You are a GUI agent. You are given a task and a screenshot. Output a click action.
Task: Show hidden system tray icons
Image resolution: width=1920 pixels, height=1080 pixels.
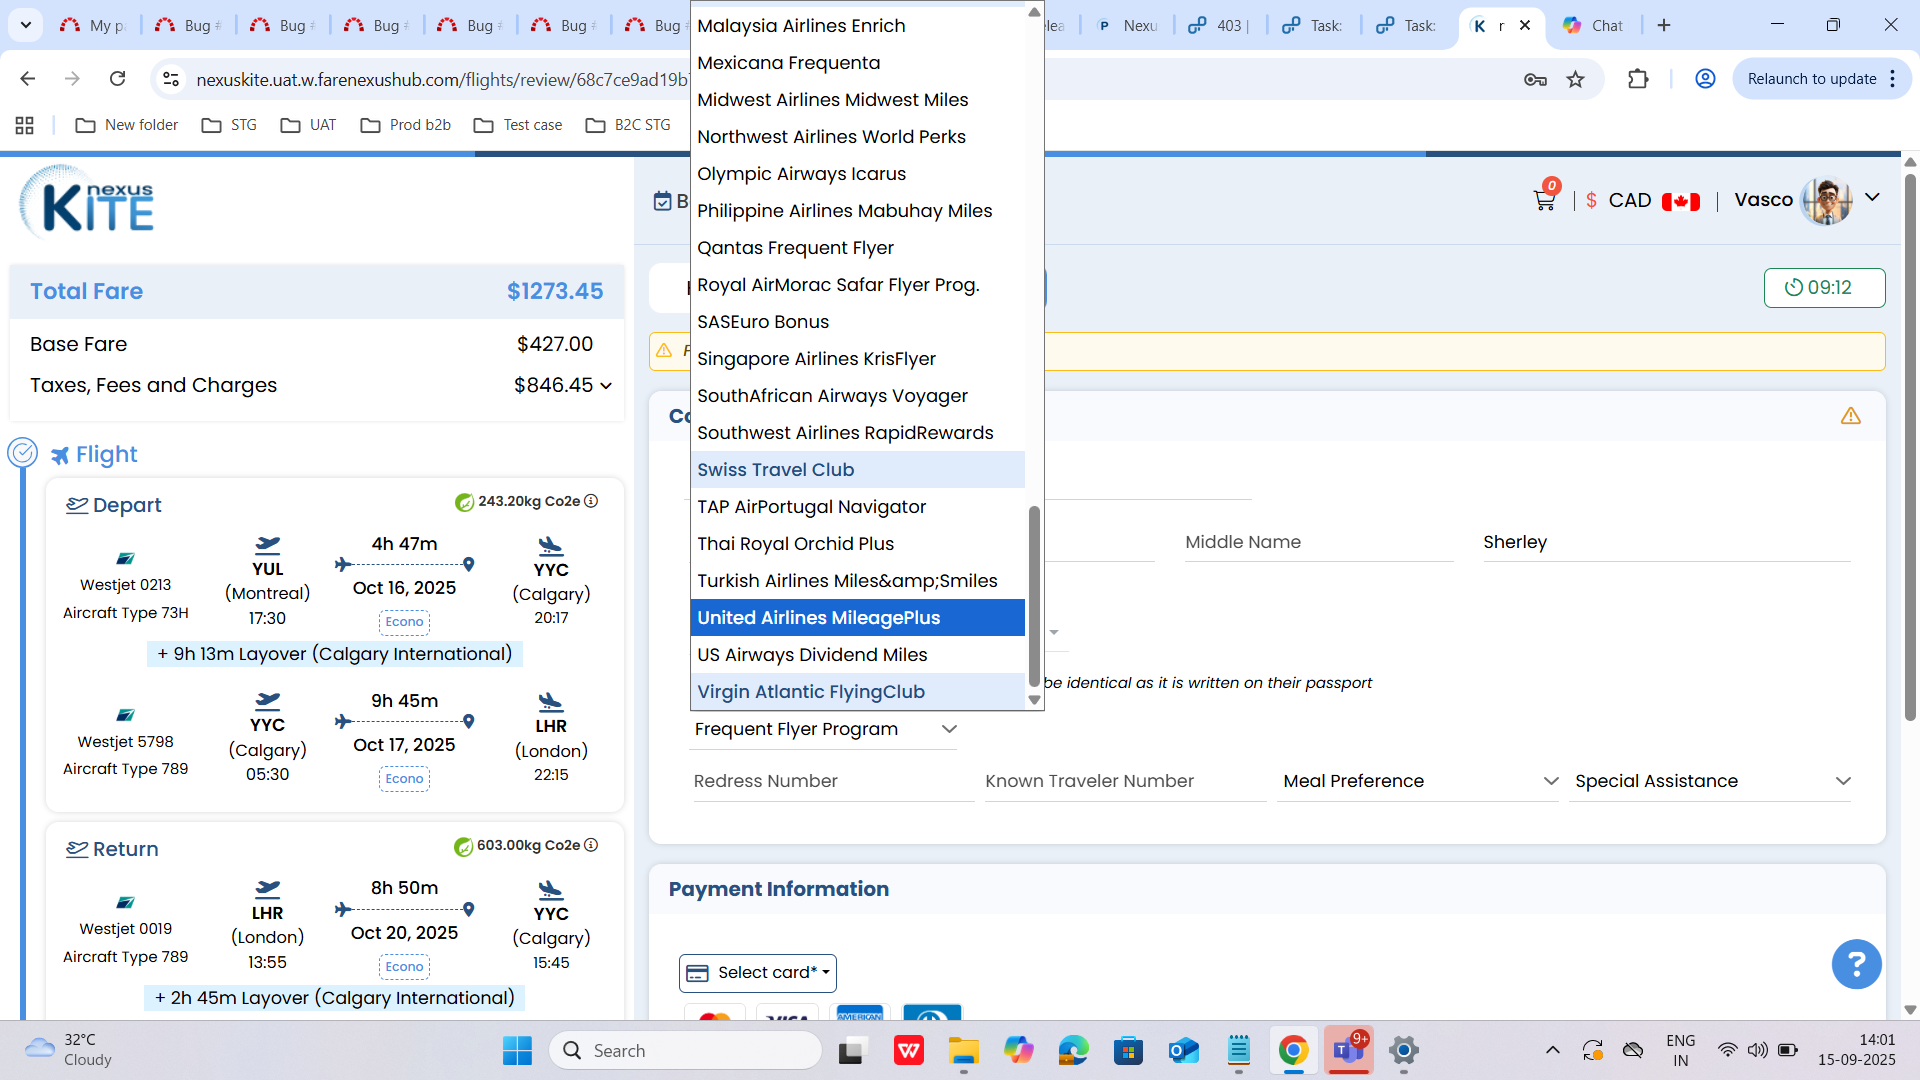[x=1552, y=1050]
